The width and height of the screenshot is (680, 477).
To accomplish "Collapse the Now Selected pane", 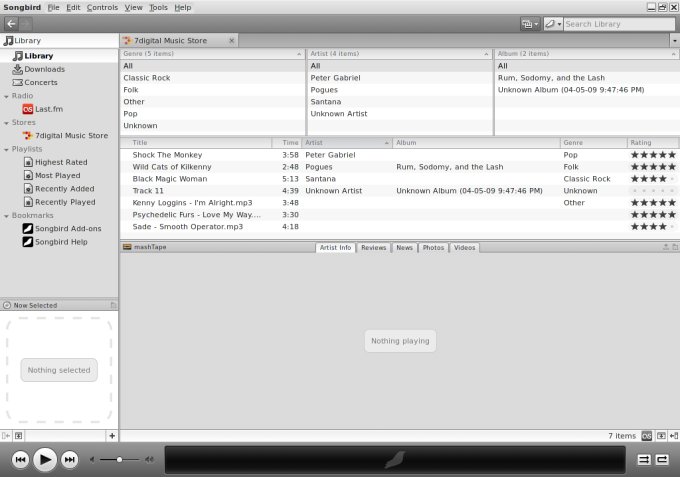I will (113, 305).
